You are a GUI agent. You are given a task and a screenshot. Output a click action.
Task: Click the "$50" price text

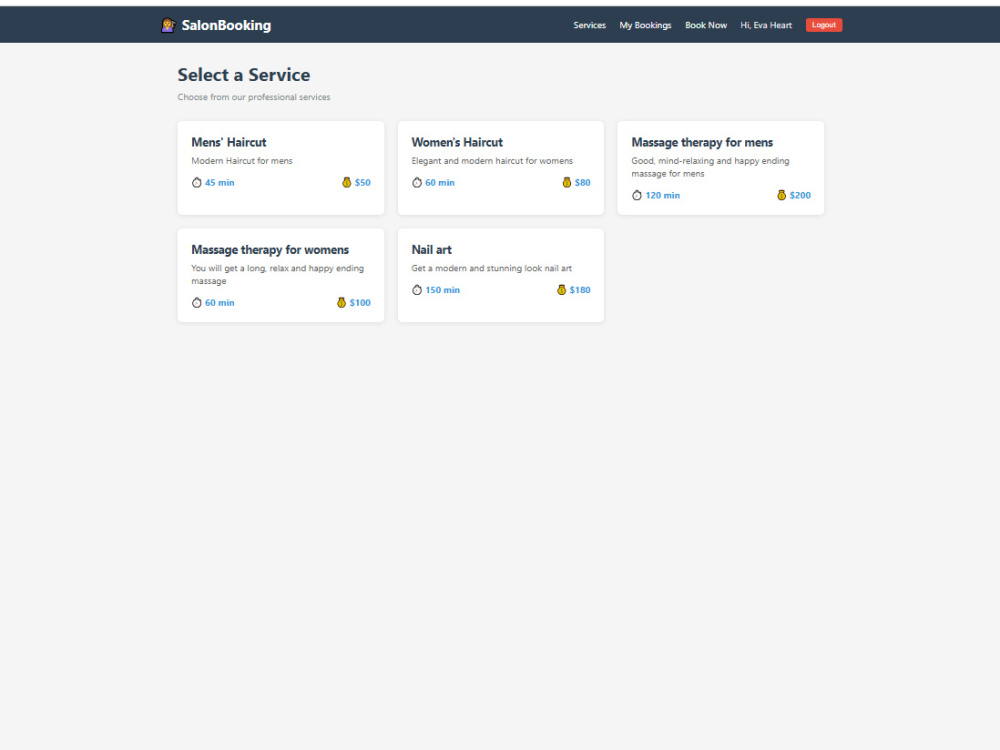click(362, 182)
